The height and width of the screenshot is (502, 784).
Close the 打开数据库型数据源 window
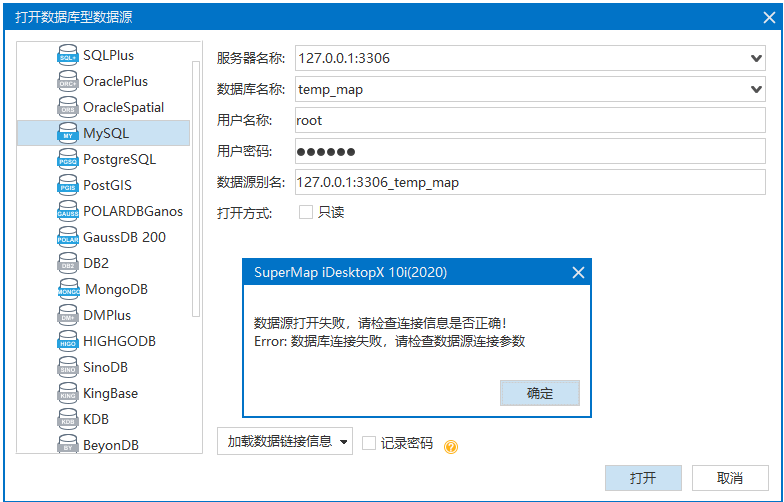click(x=769, y=18)
